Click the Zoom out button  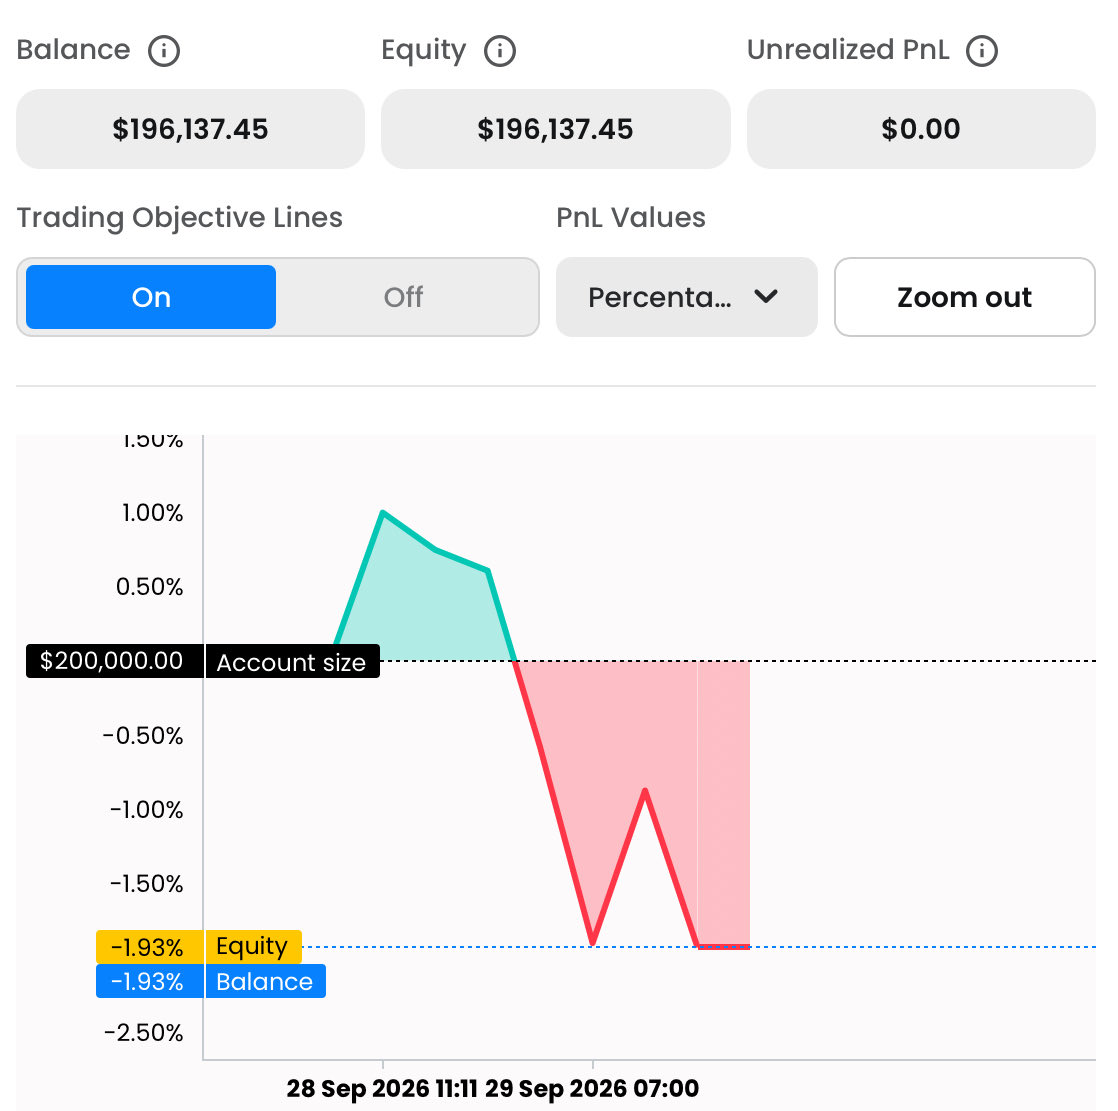point(964,297)
